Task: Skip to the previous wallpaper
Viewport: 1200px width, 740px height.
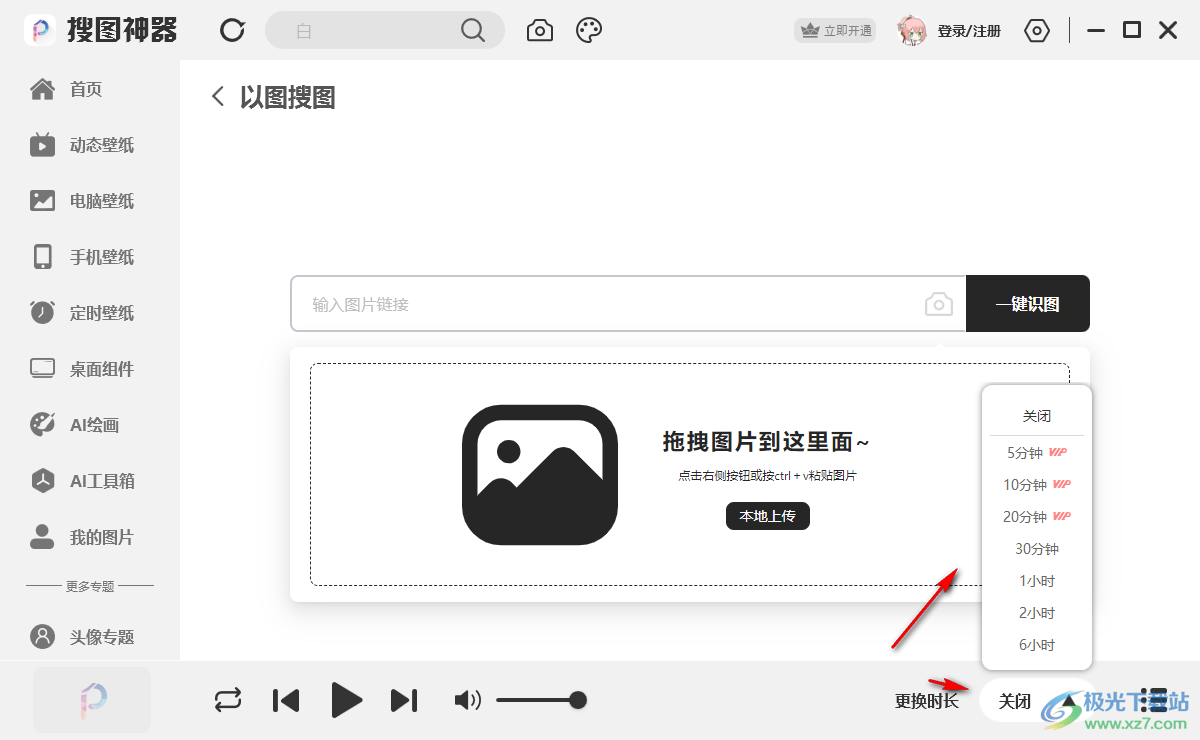Action: tap(286, 700)
